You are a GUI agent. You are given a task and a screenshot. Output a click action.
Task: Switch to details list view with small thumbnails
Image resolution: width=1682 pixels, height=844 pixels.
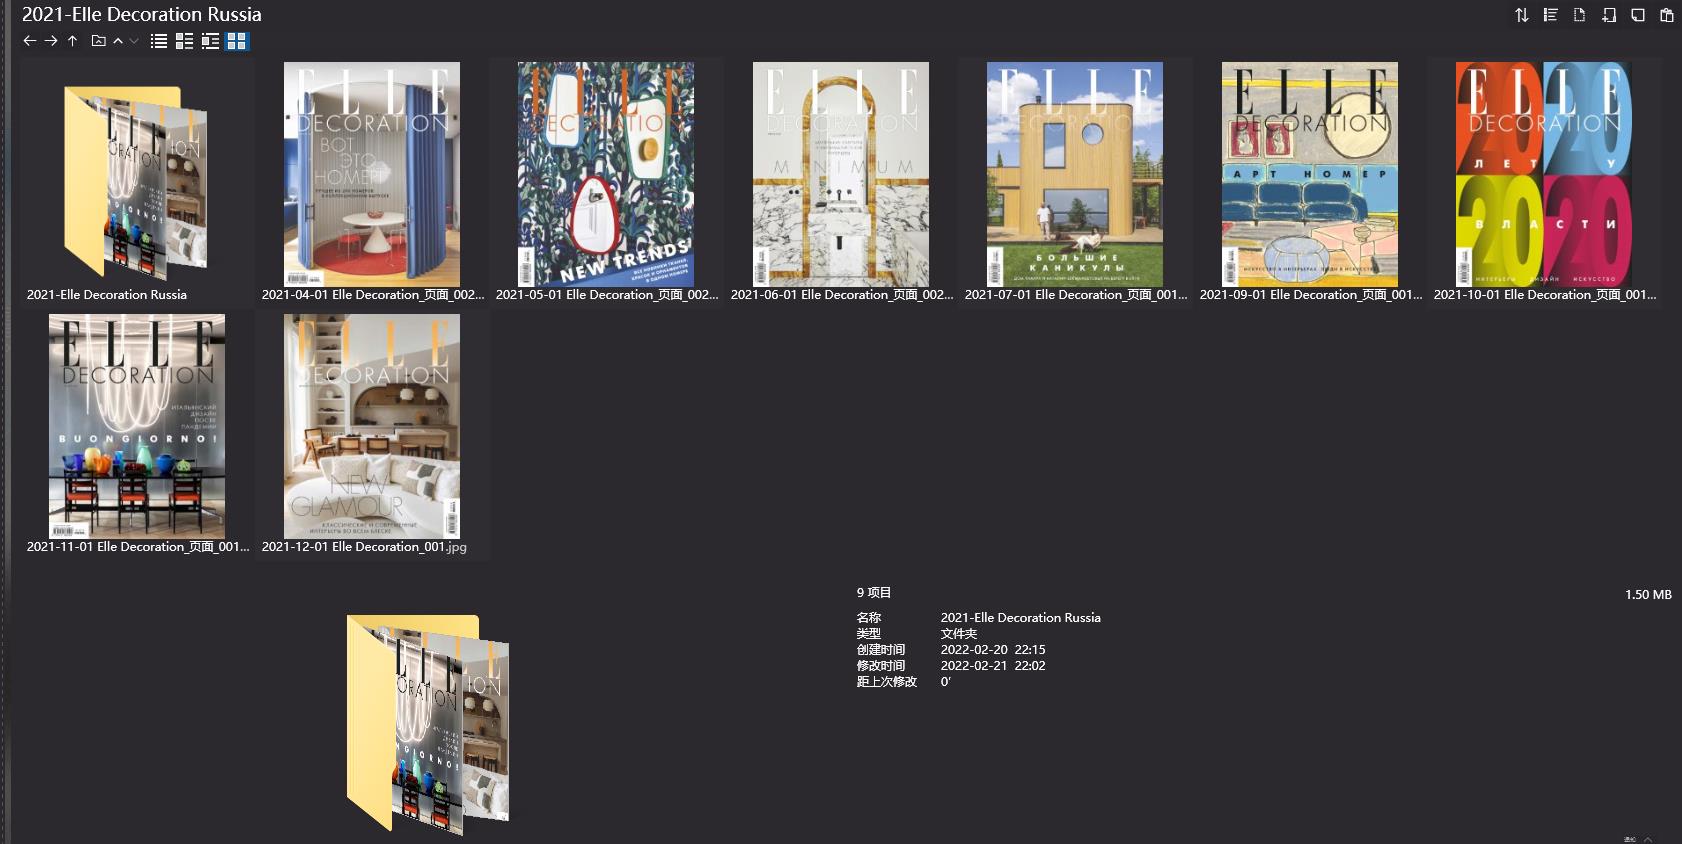point(184,41)
